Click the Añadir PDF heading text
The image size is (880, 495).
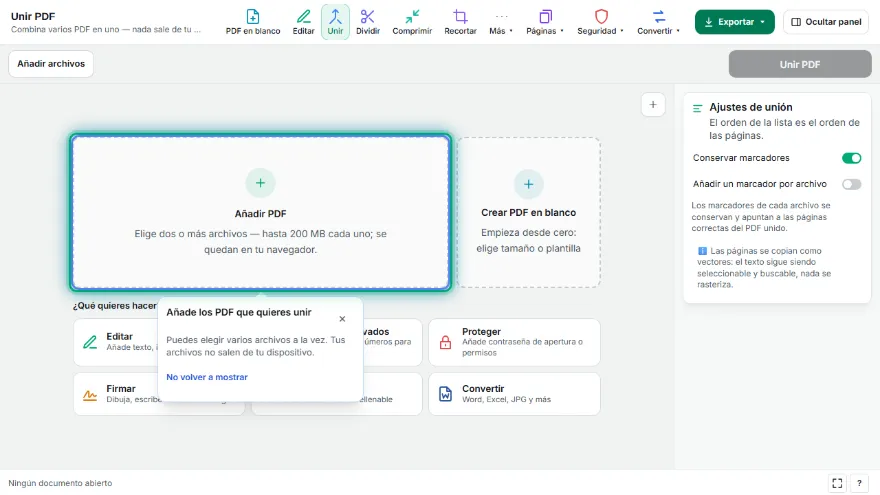(x=260, y=214)
